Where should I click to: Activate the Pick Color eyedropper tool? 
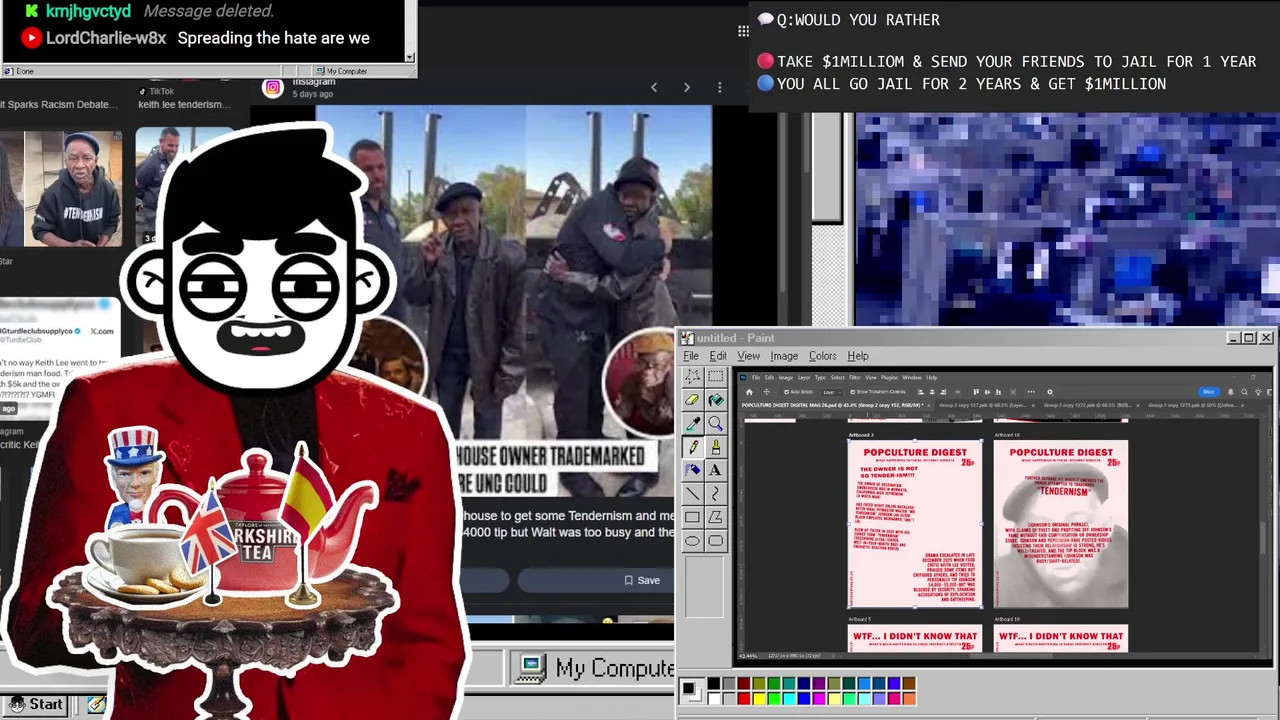692,424
